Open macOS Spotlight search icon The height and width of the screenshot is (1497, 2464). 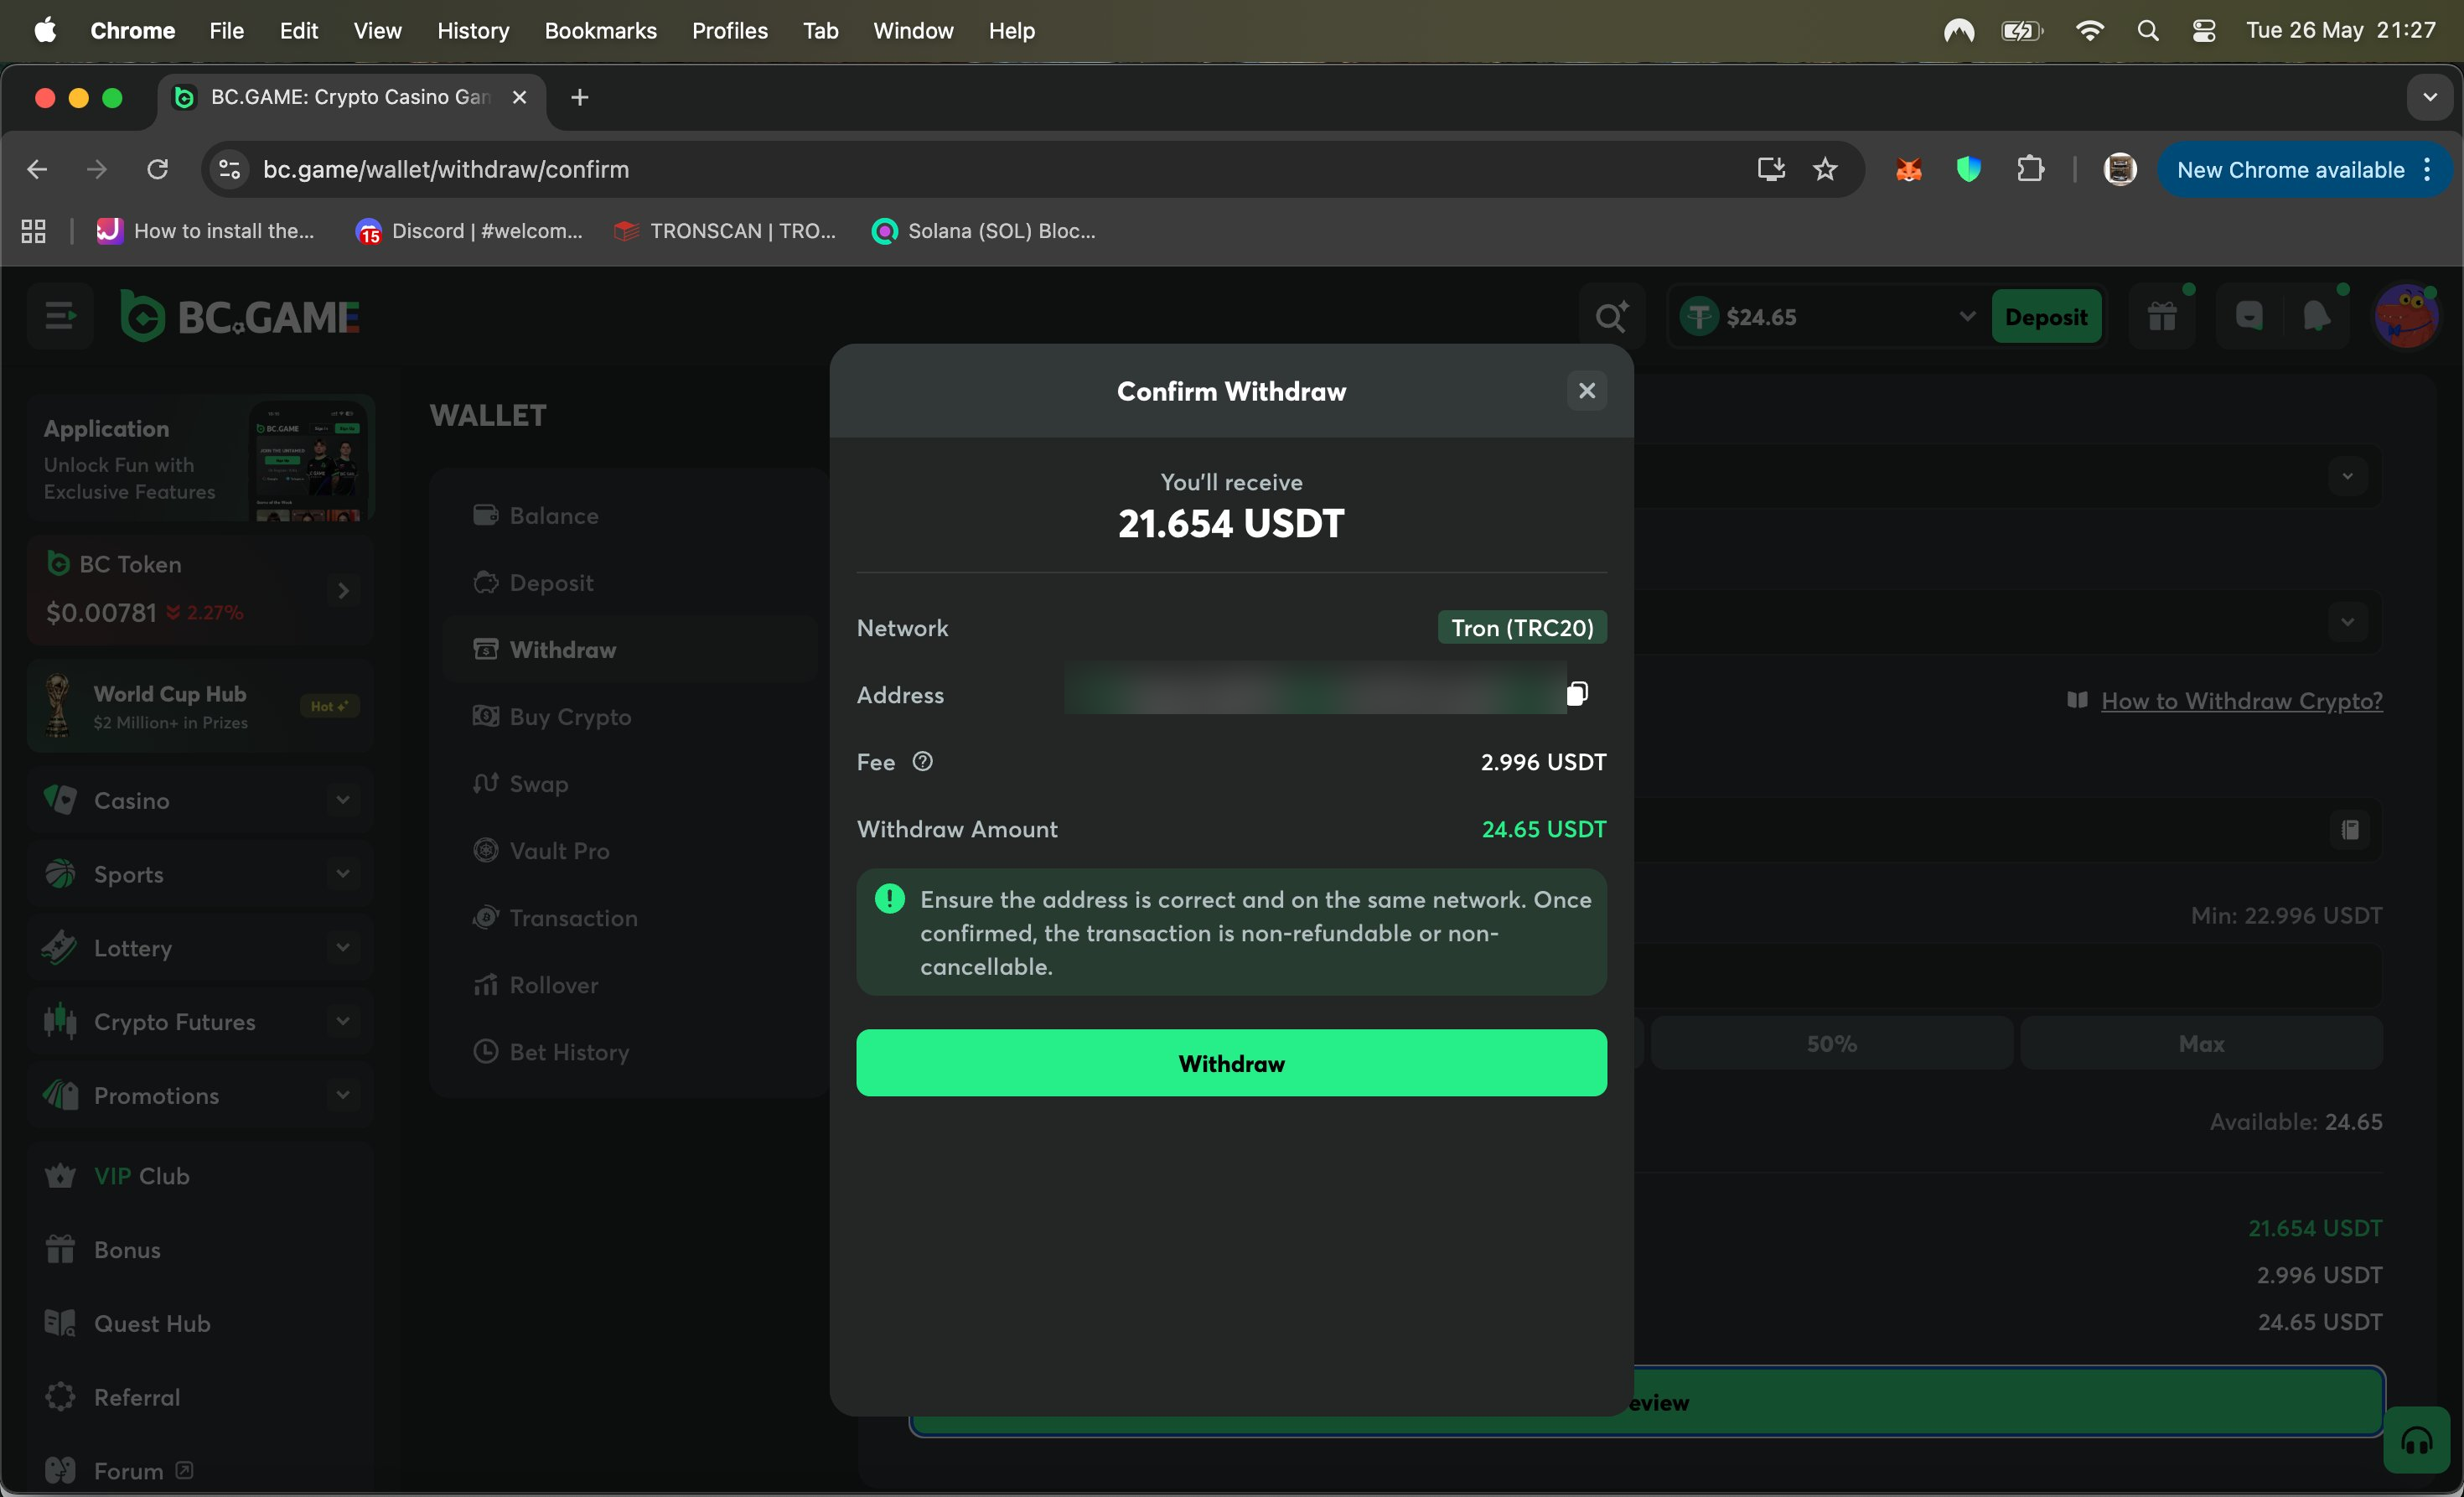(x=2147, y=31)
